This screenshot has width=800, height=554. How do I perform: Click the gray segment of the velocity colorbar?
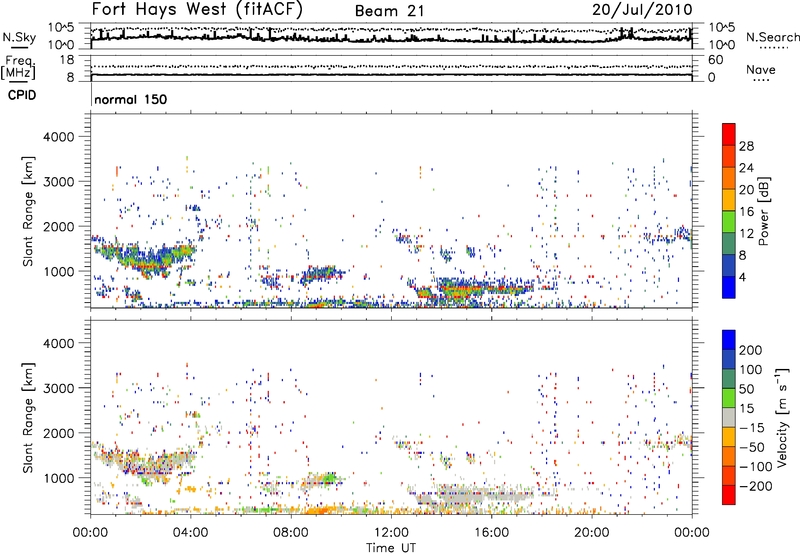729,417
